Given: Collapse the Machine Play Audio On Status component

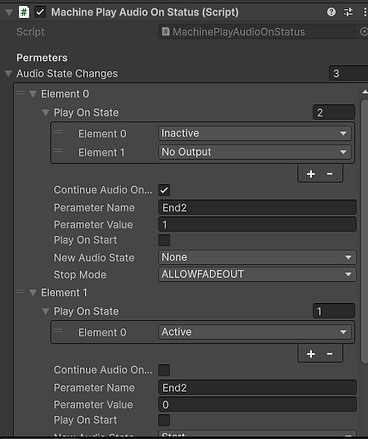Looking at the screenshot, I should pyautogui.click(x=9, y=13).
